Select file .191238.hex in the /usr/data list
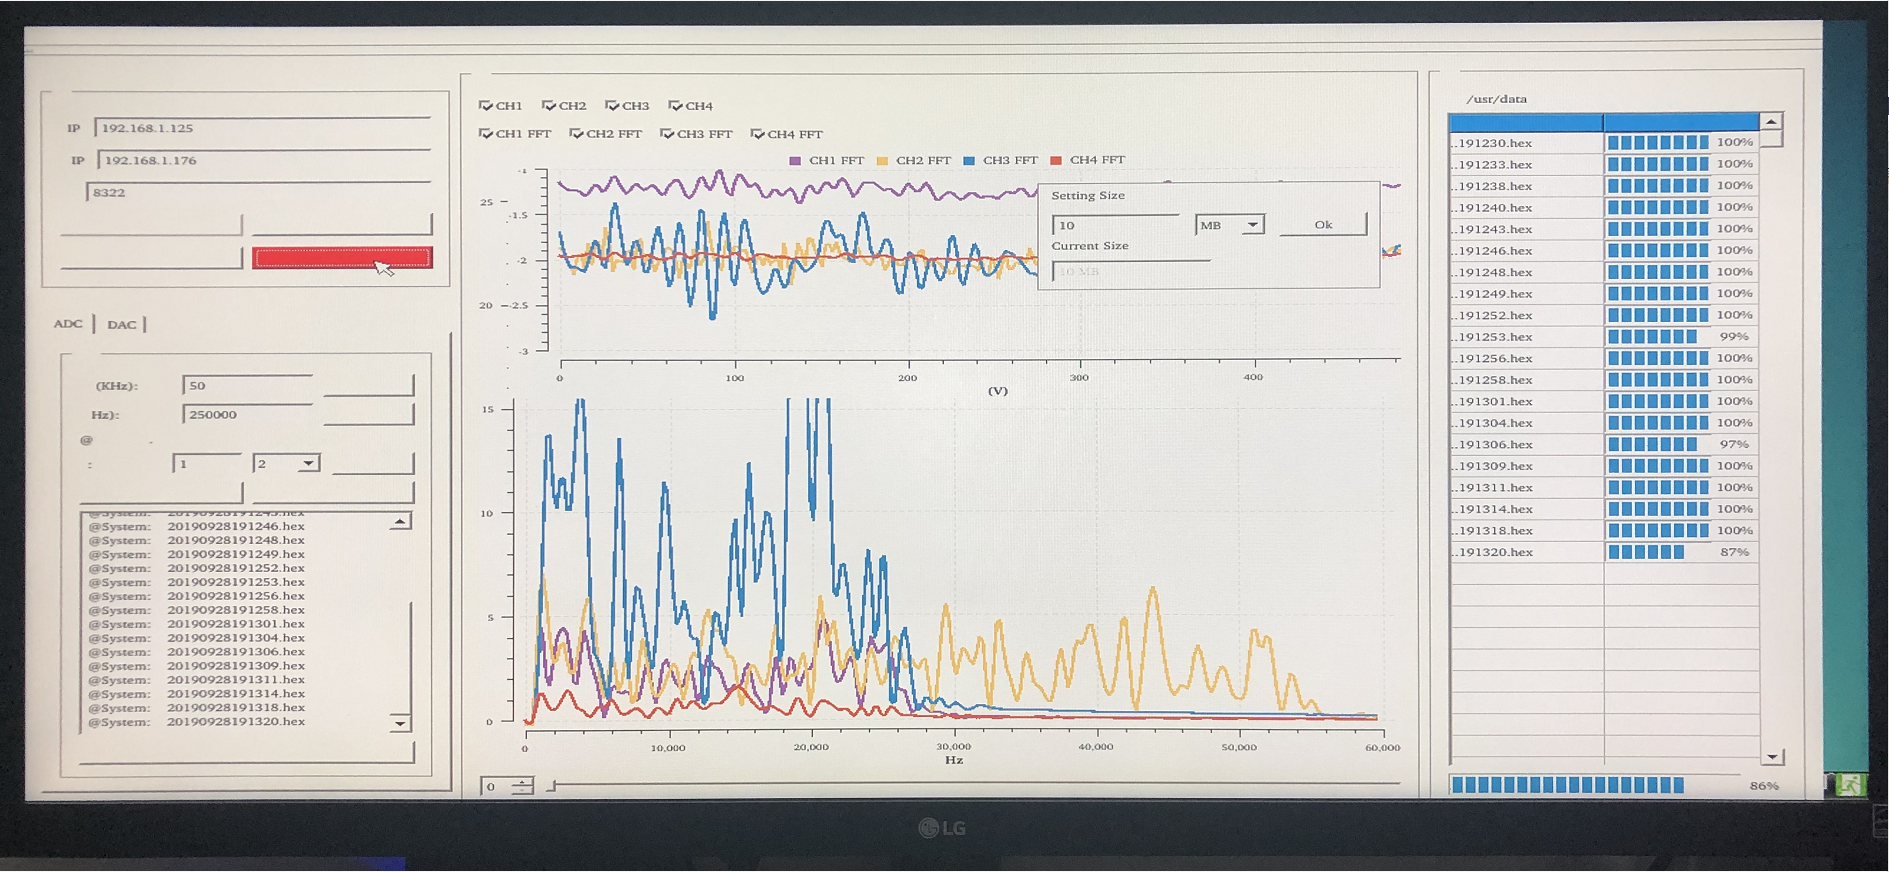Image resolution: width=1889 pixels, height=872 pixels. tap(1604, 186)
